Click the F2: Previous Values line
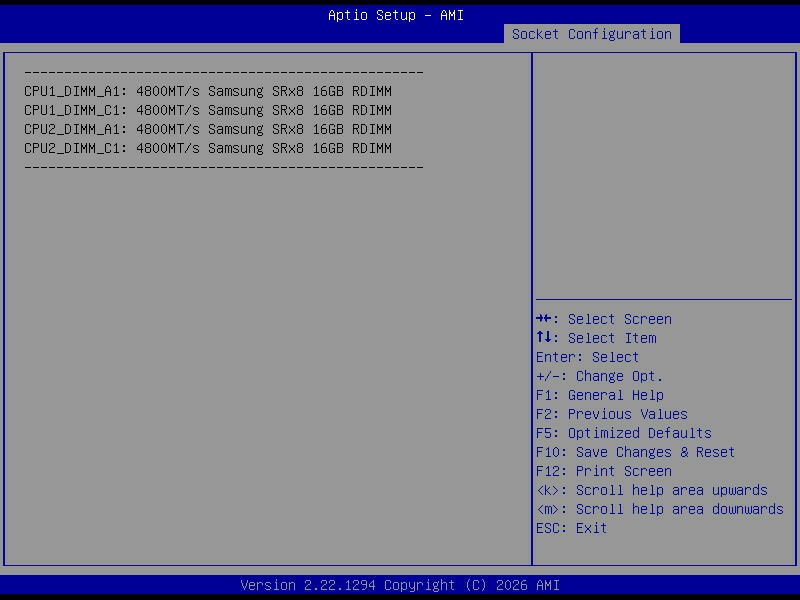The width and height of the screenshot is (800, 600). (611, 414)
